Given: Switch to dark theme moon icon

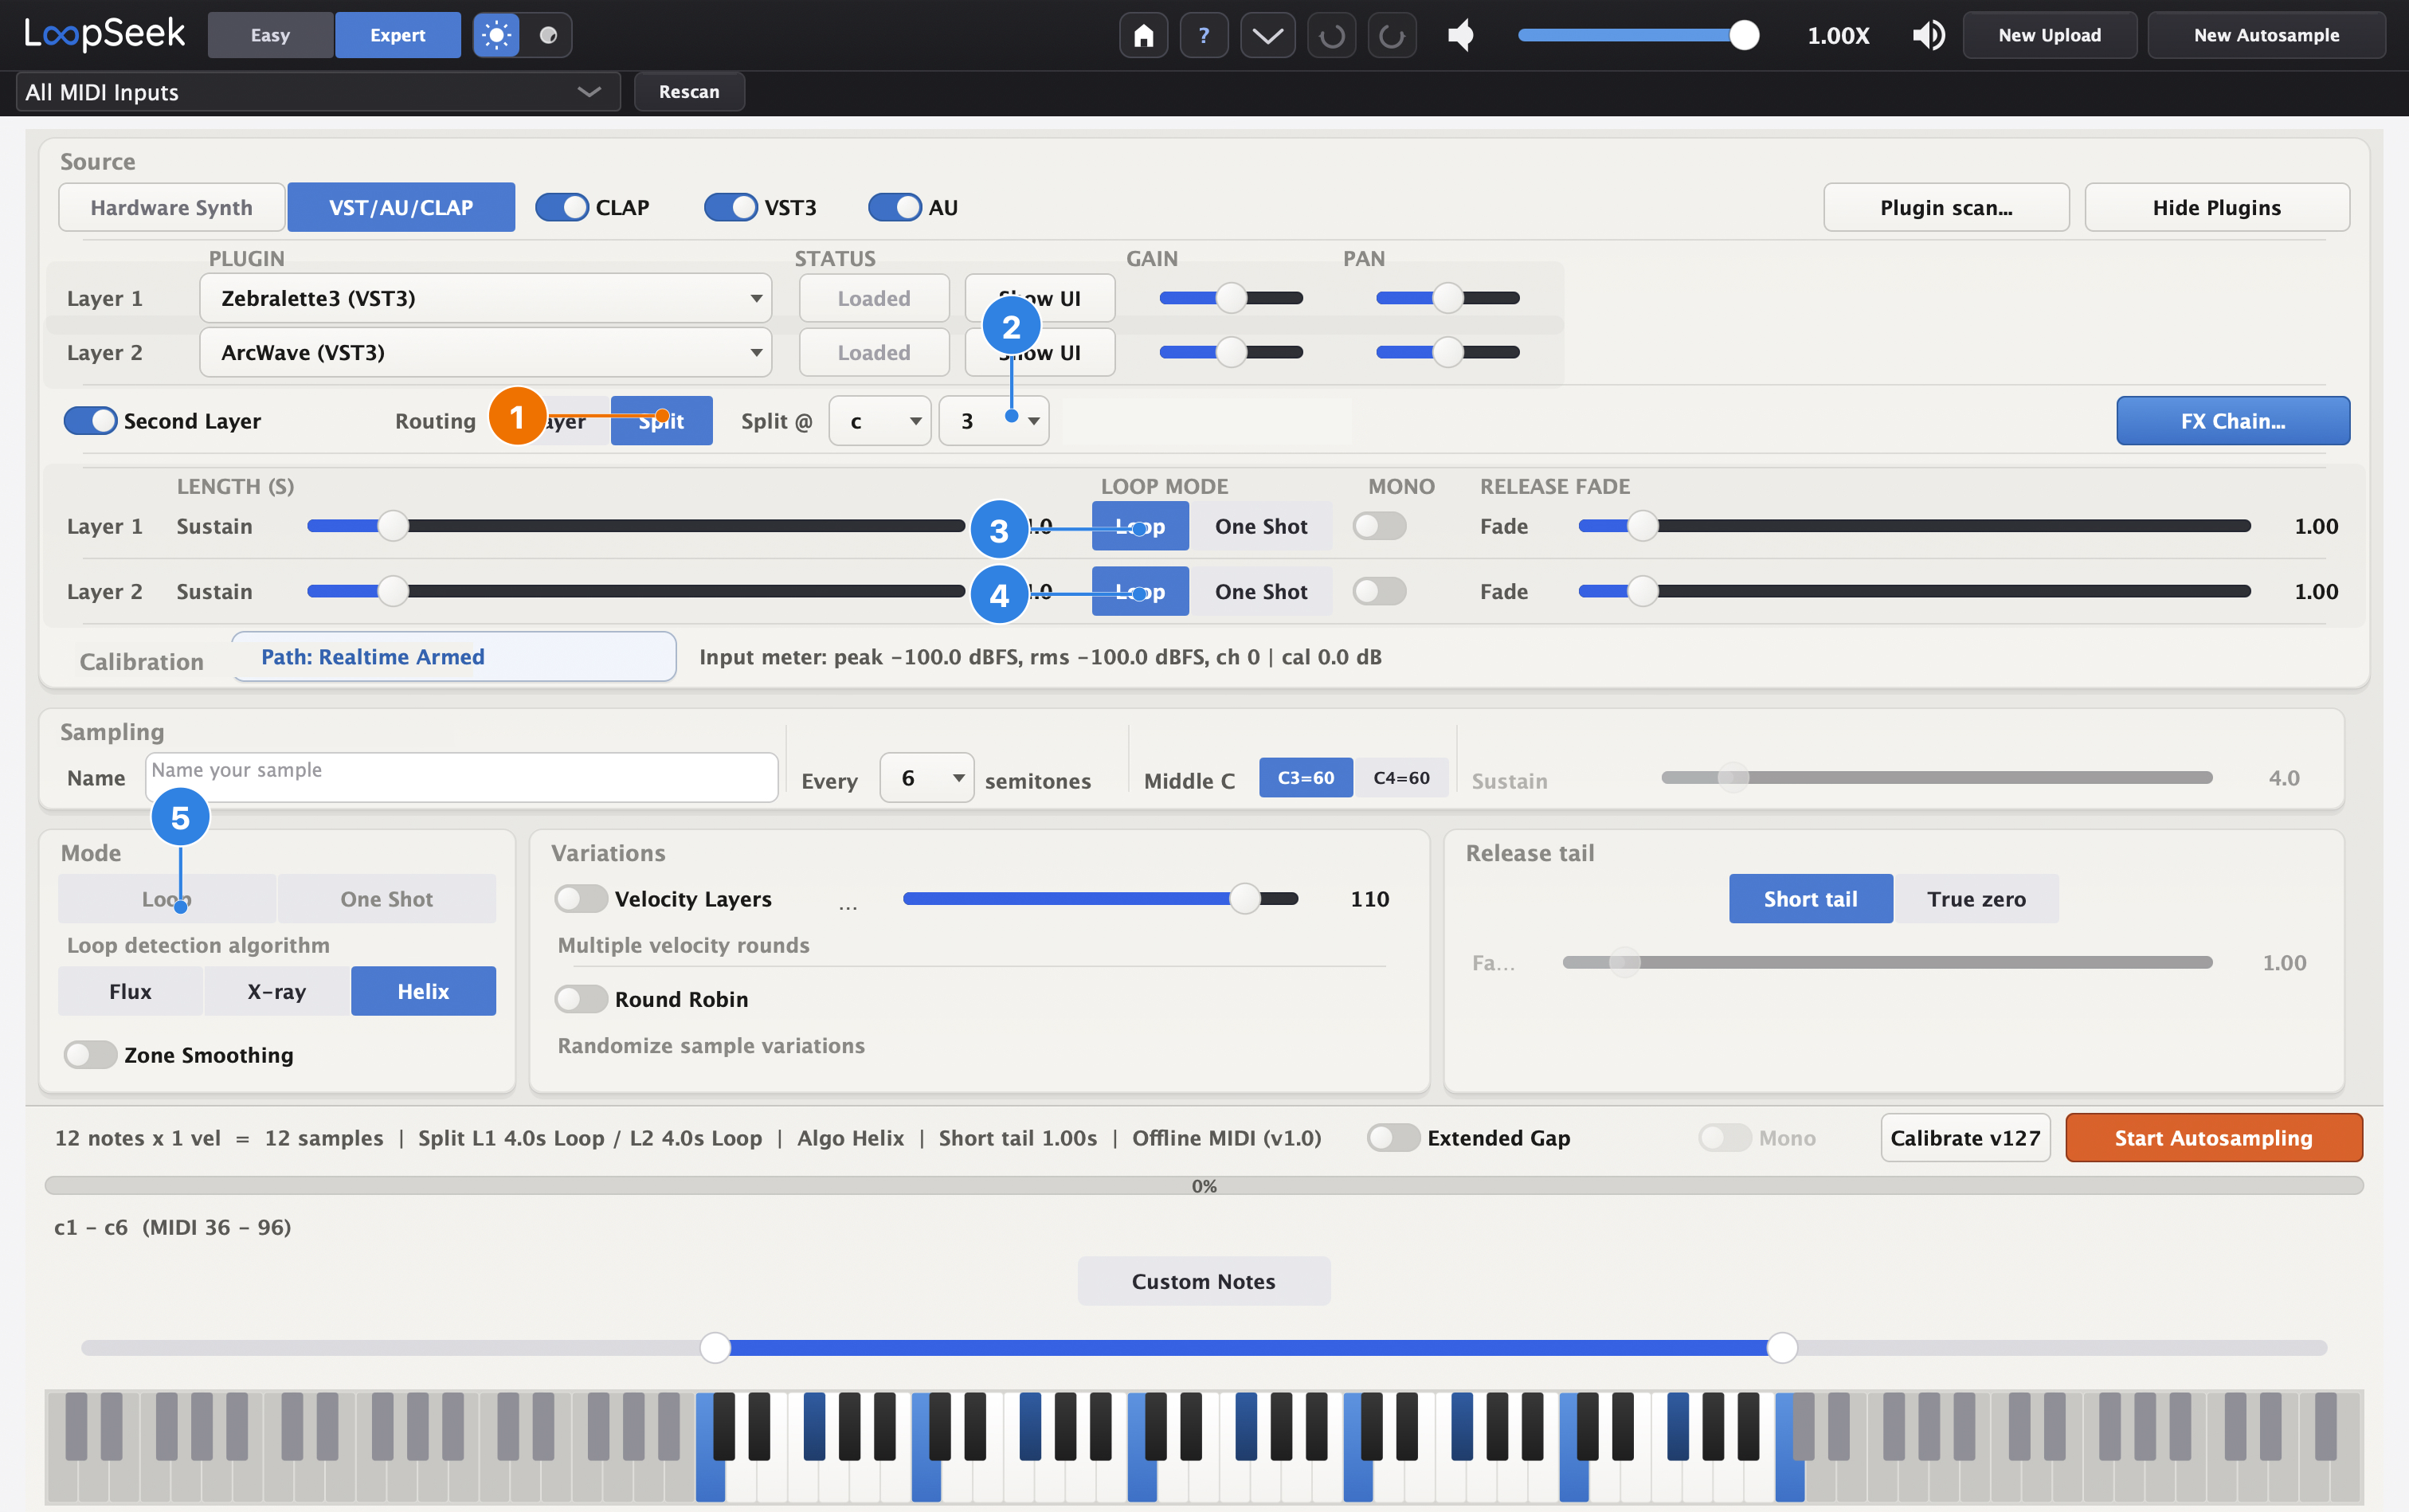Looking at the screenshot, I should point(547,36).
